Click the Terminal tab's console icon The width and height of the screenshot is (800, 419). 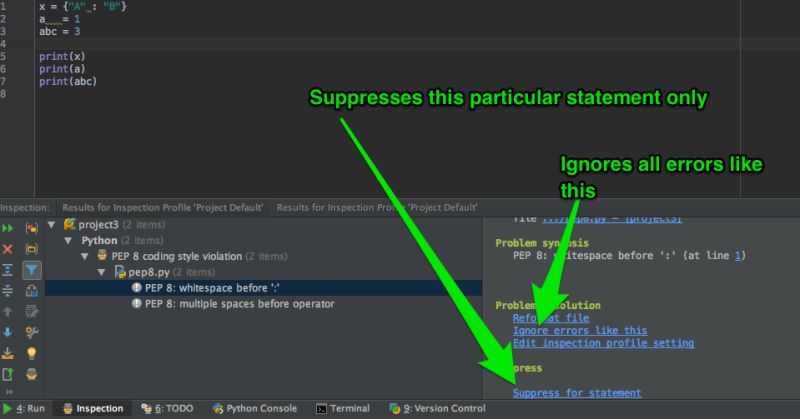pos(321,409)
